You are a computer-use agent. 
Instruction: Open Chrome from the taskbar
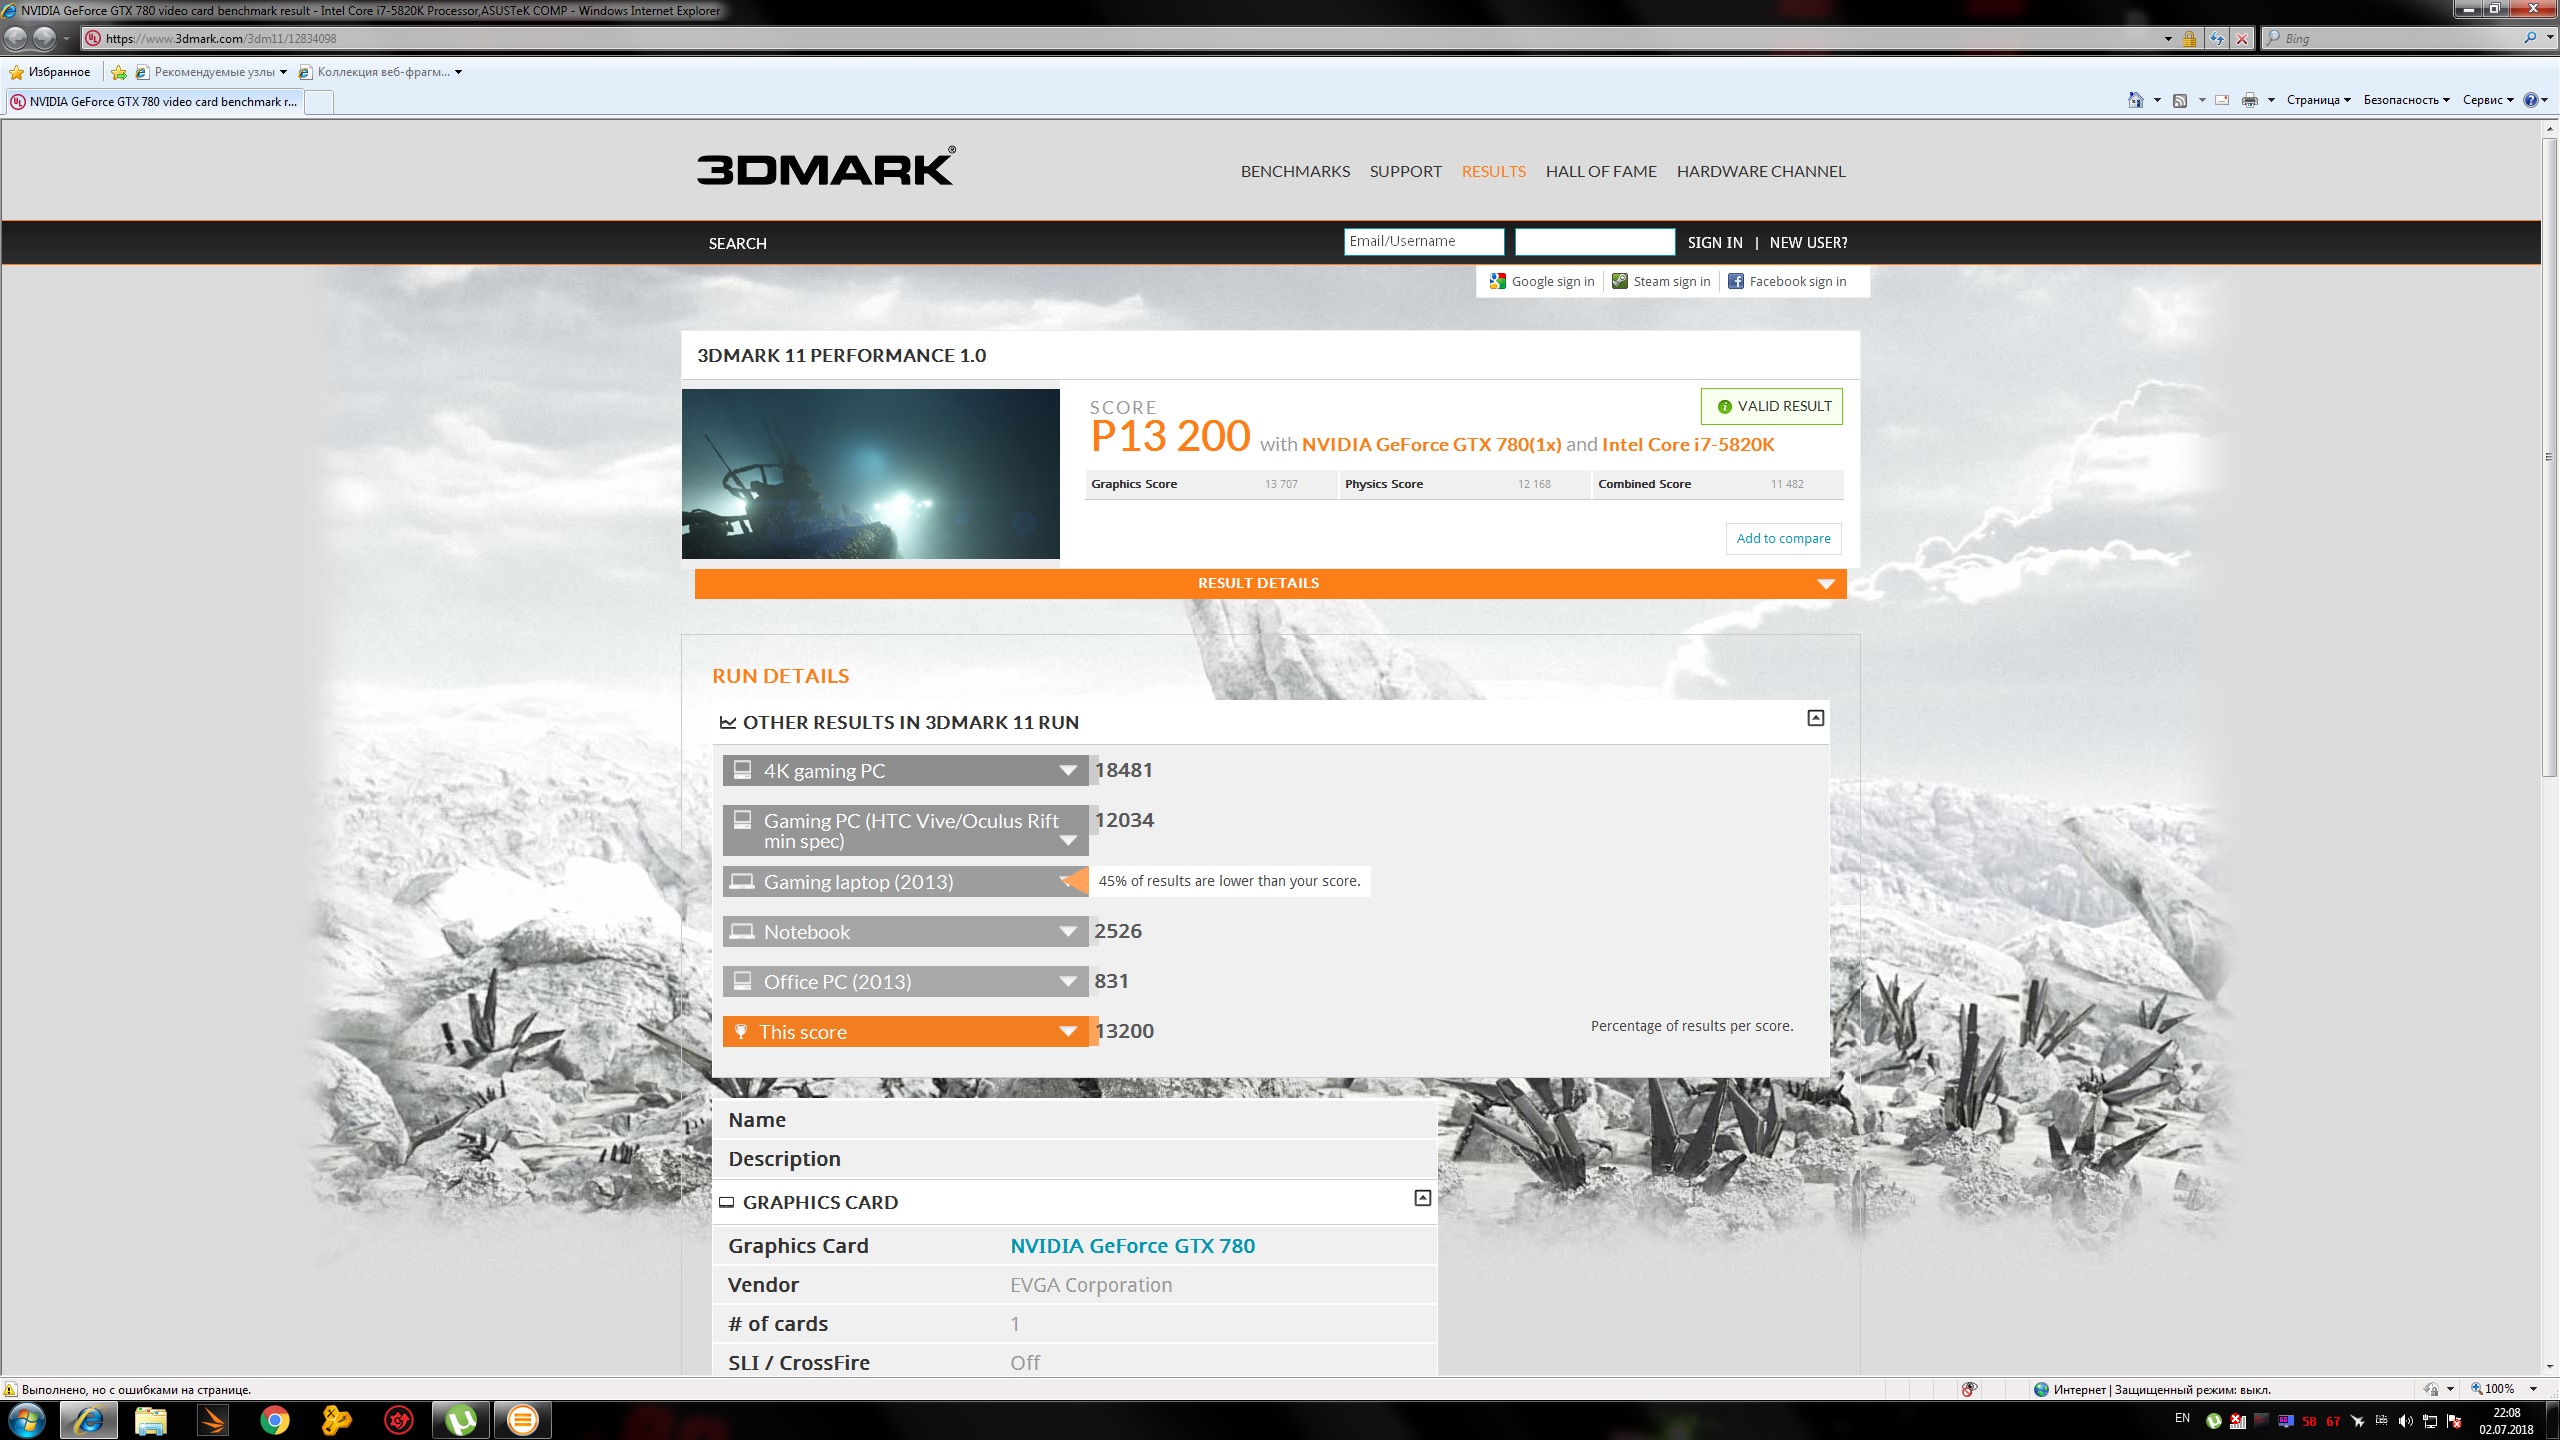click(274, 1420)
